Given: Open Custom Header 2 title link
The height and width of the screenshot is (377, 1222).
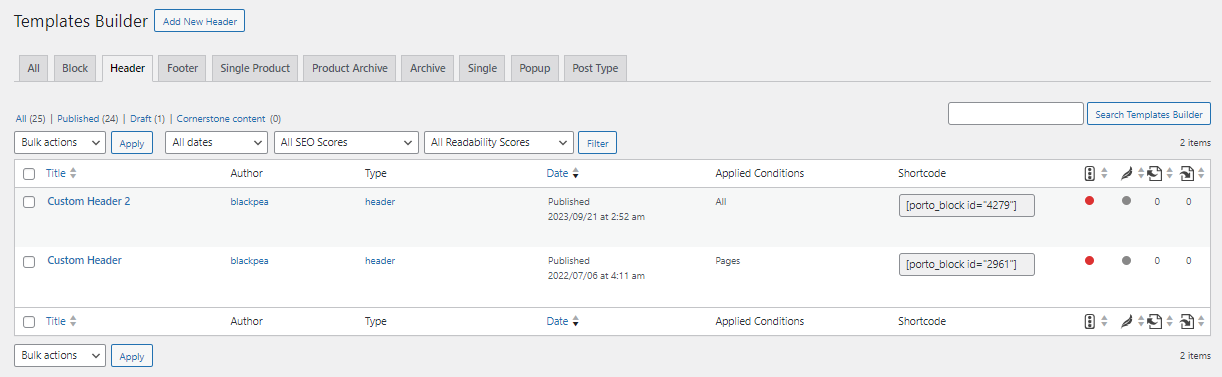Looking at the screenshot, I should click(89, 201).
